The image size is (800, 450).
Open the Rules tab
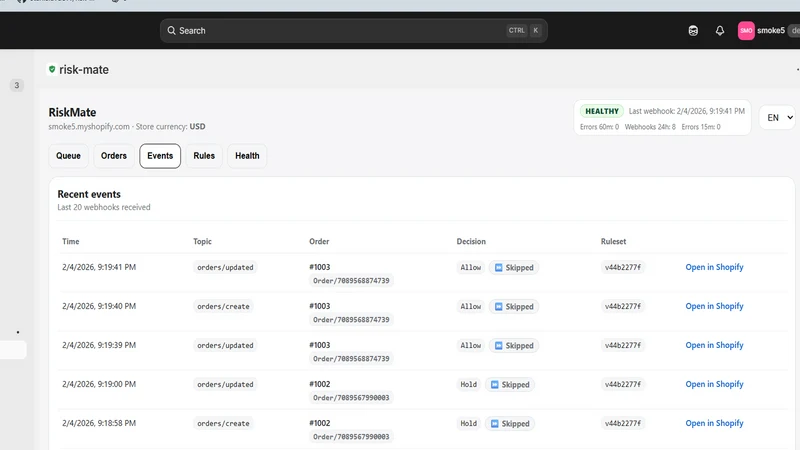[x=204, y=156]
